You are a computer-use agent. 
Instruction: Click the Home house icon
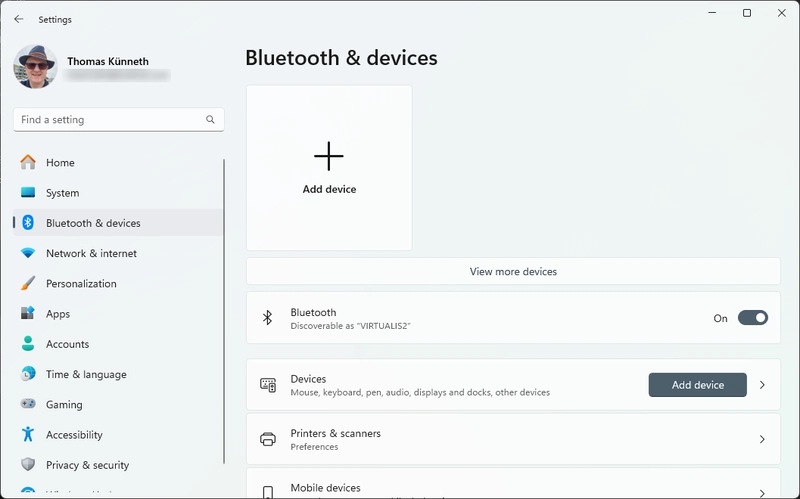tap(28, 162)
